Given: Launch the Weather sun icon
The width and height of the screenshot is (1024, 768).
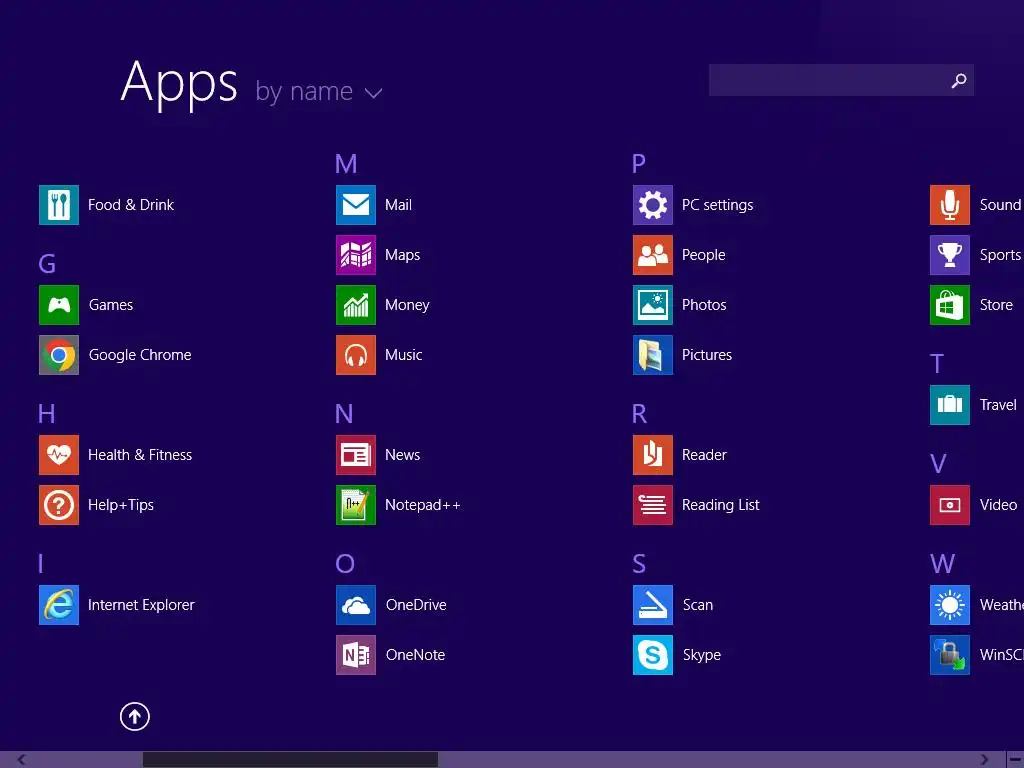Looking at the screenshot, I should [950, 605].
